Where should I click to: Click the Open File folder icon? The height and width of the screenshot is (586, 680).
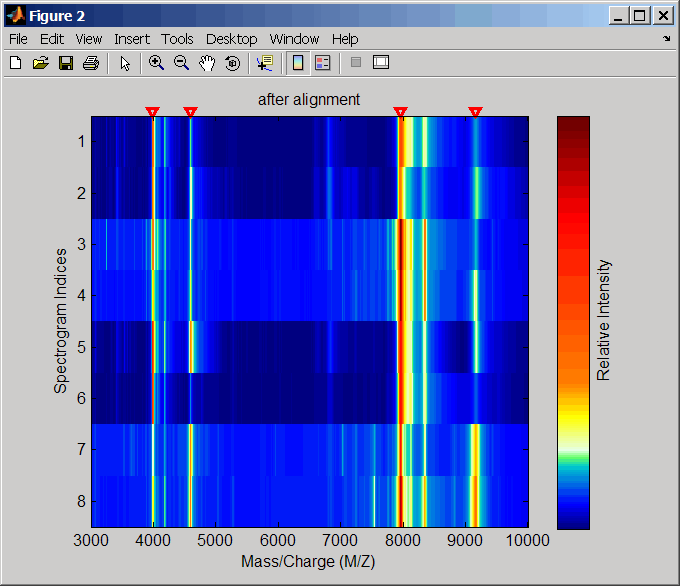40,63
